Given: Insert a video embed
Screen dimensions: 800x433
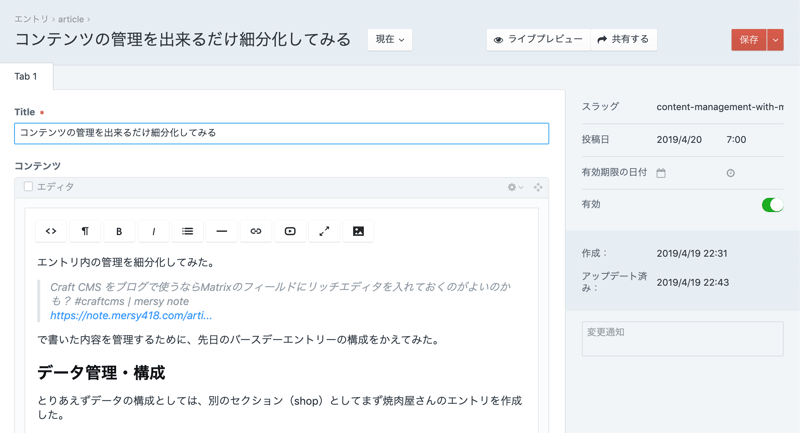Looking at the screenshot, I should coord(290,231).
